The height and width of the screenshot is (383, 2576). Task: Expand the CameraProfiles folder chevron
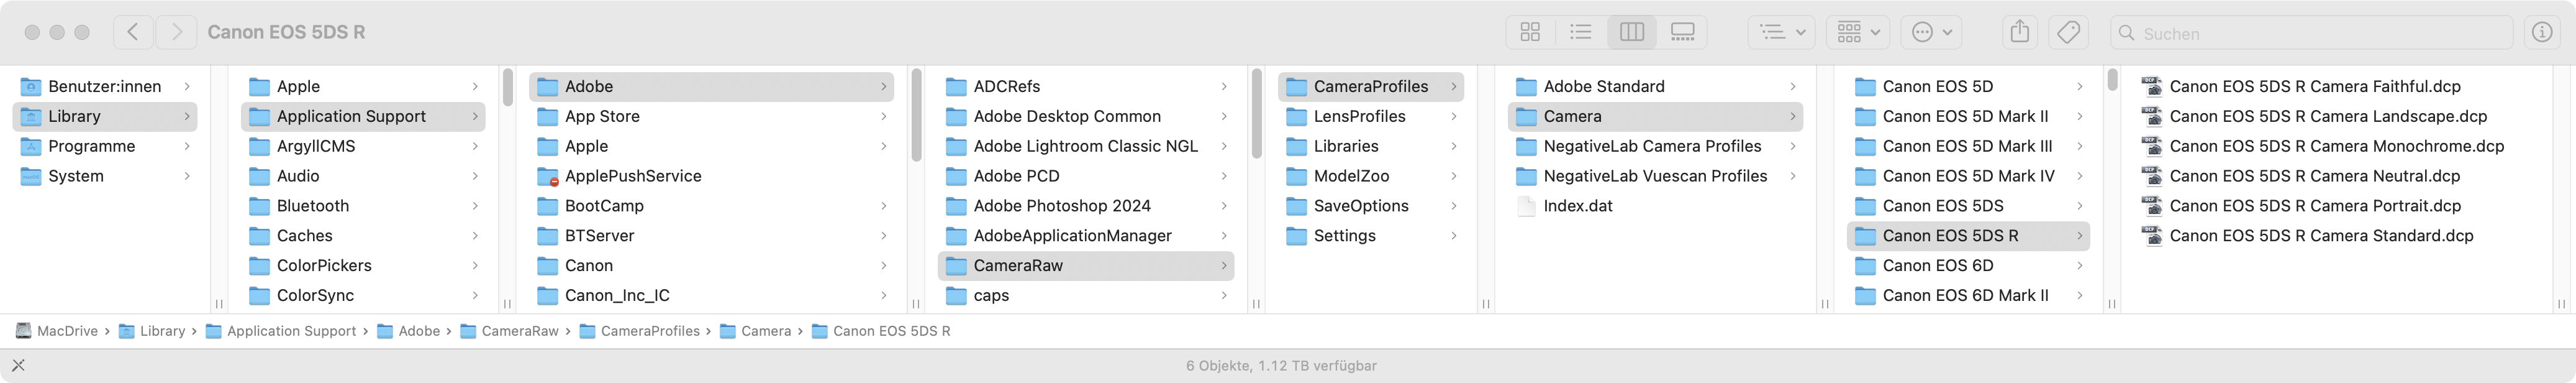click(1454, 86)
